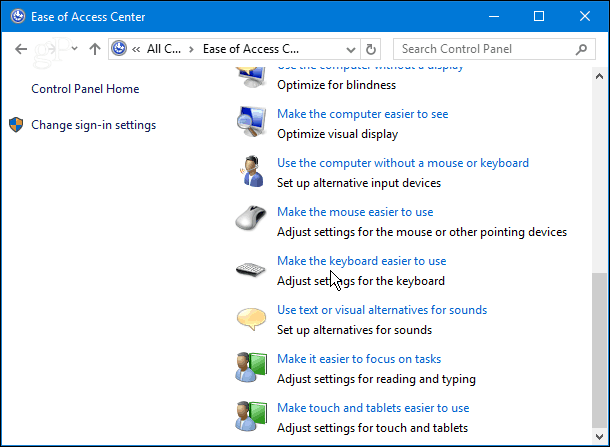Click 'Adjust settings for reading and typing' text
The image size is (610, 447).
point(376,379)
